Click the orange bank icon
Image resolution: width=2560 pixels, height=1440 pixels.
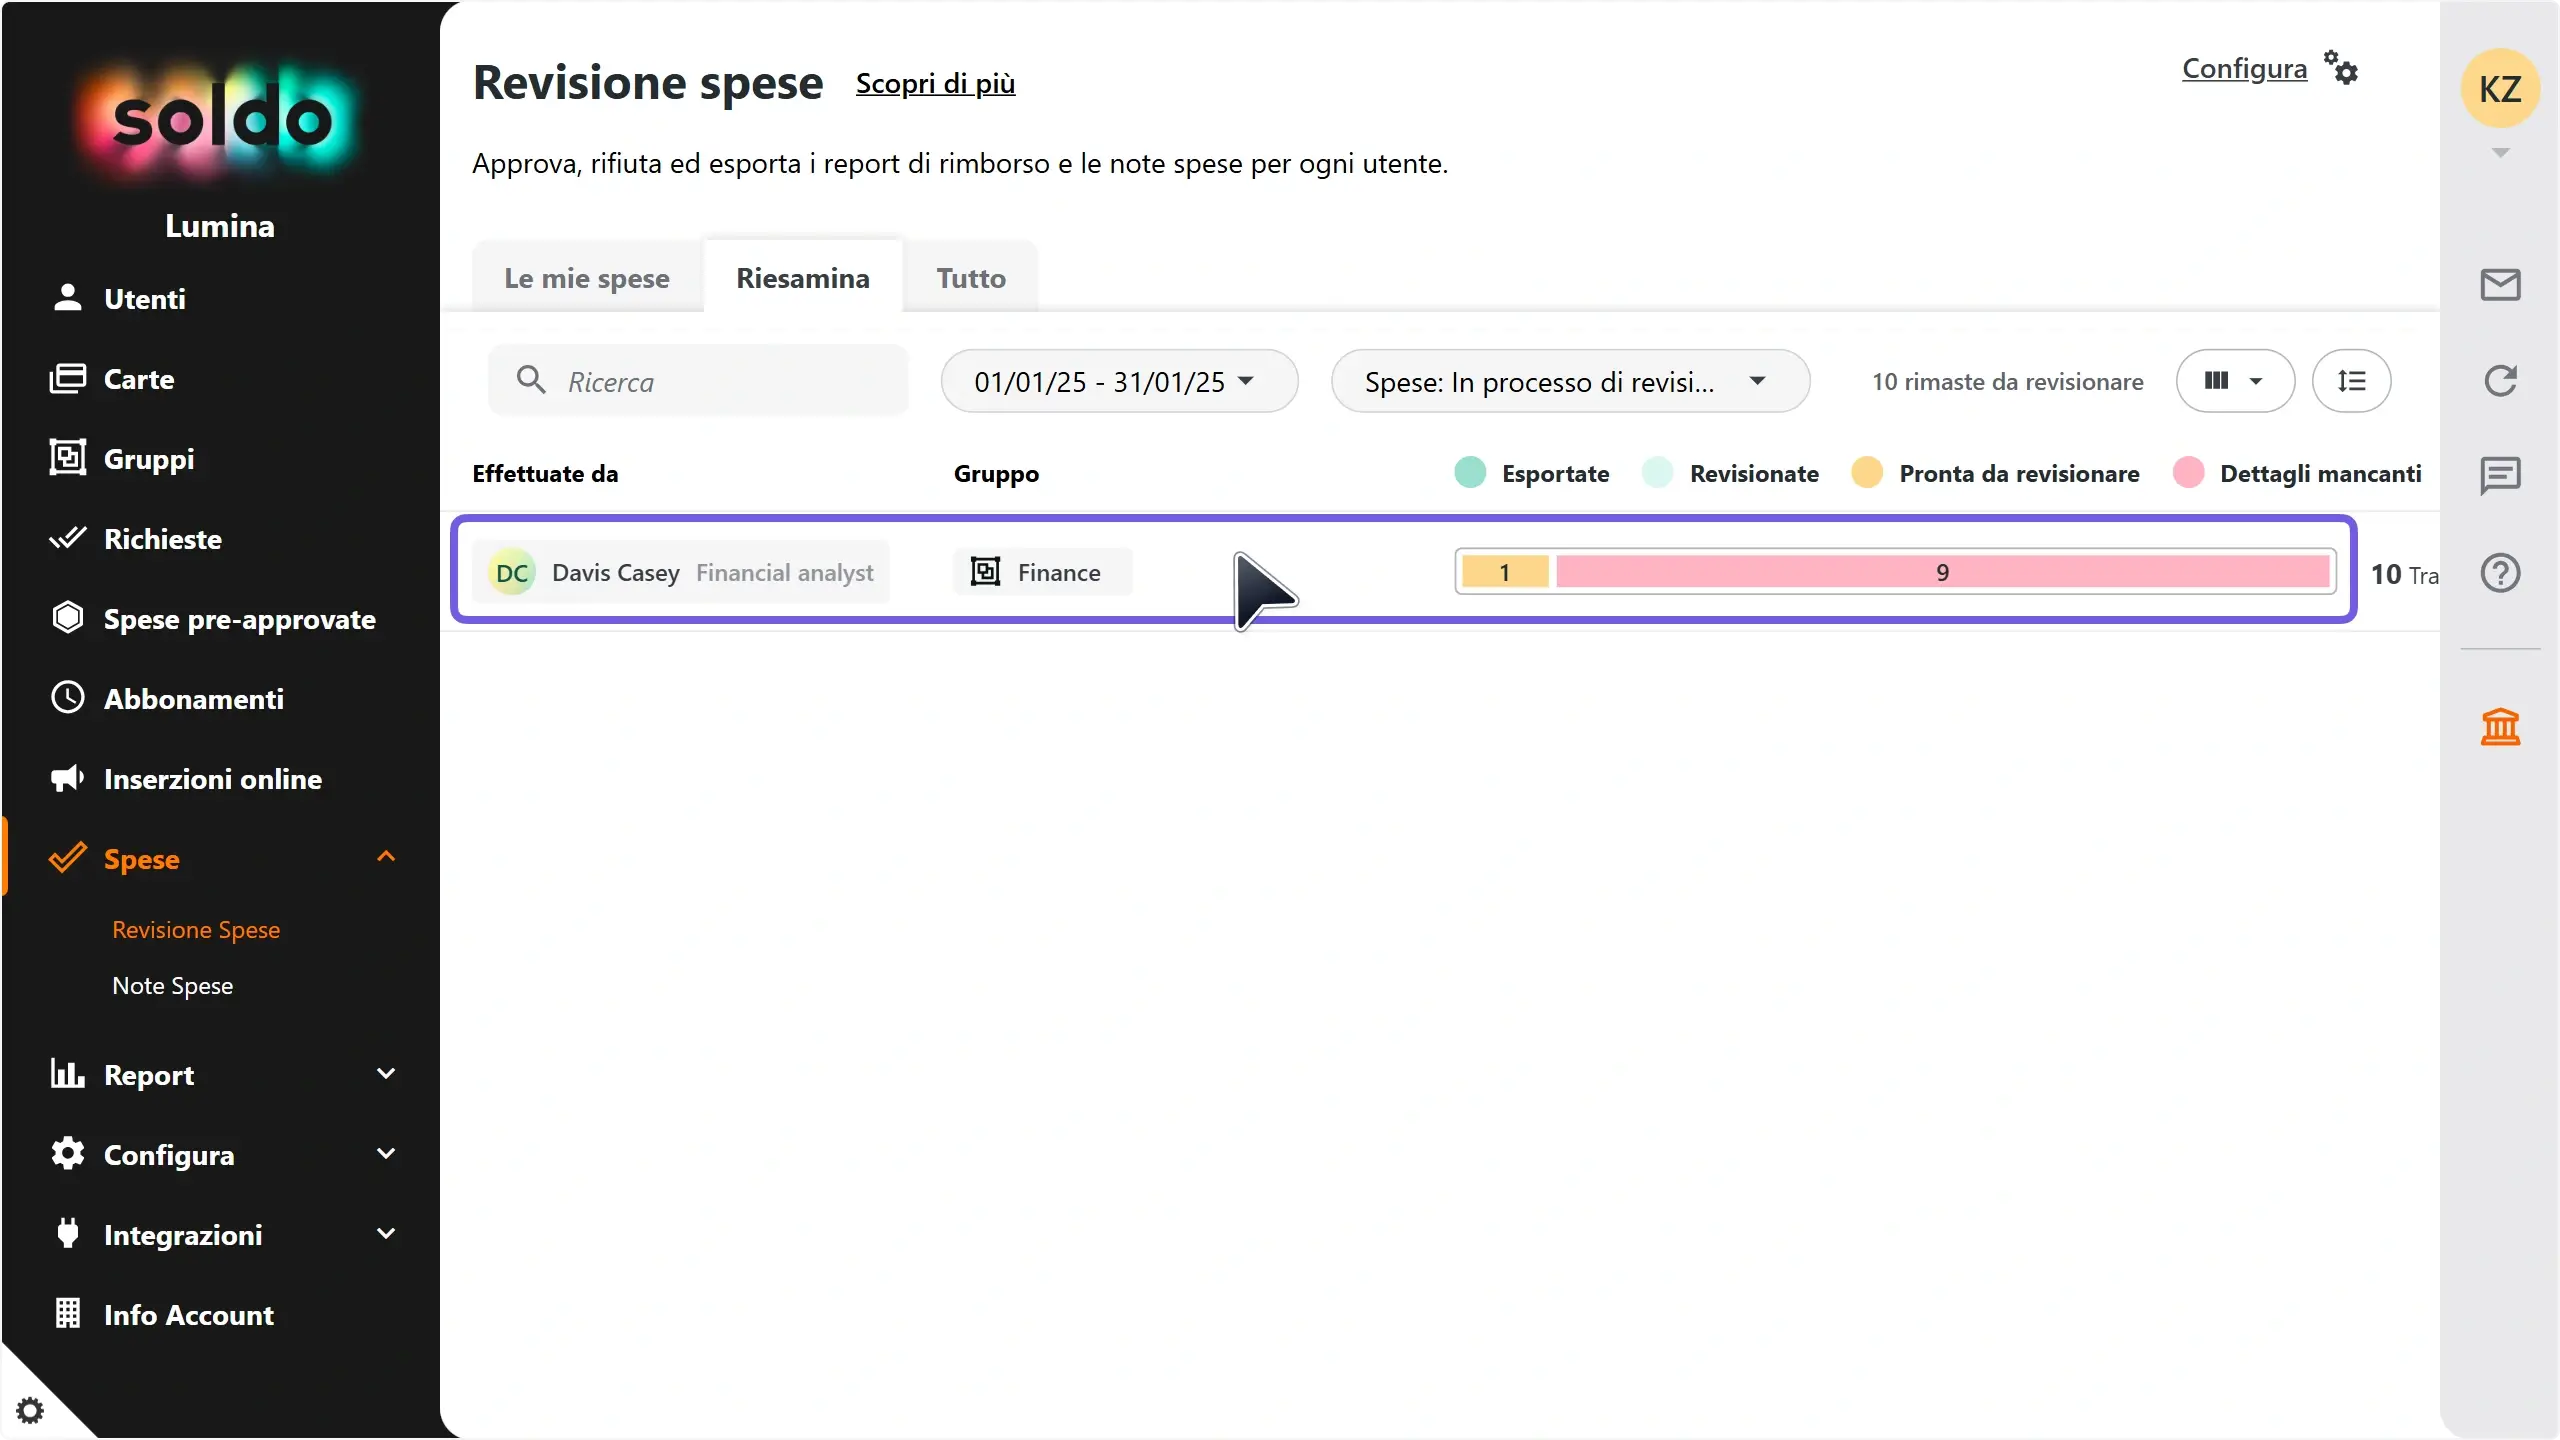coord(2500,727)
